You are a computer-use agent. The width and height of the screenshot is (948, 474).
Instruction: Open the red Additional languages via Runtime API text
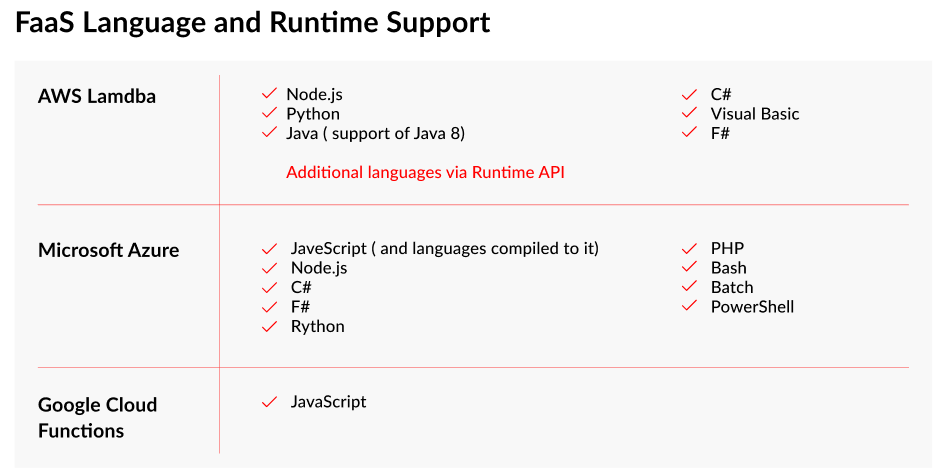tap(425, 172)
